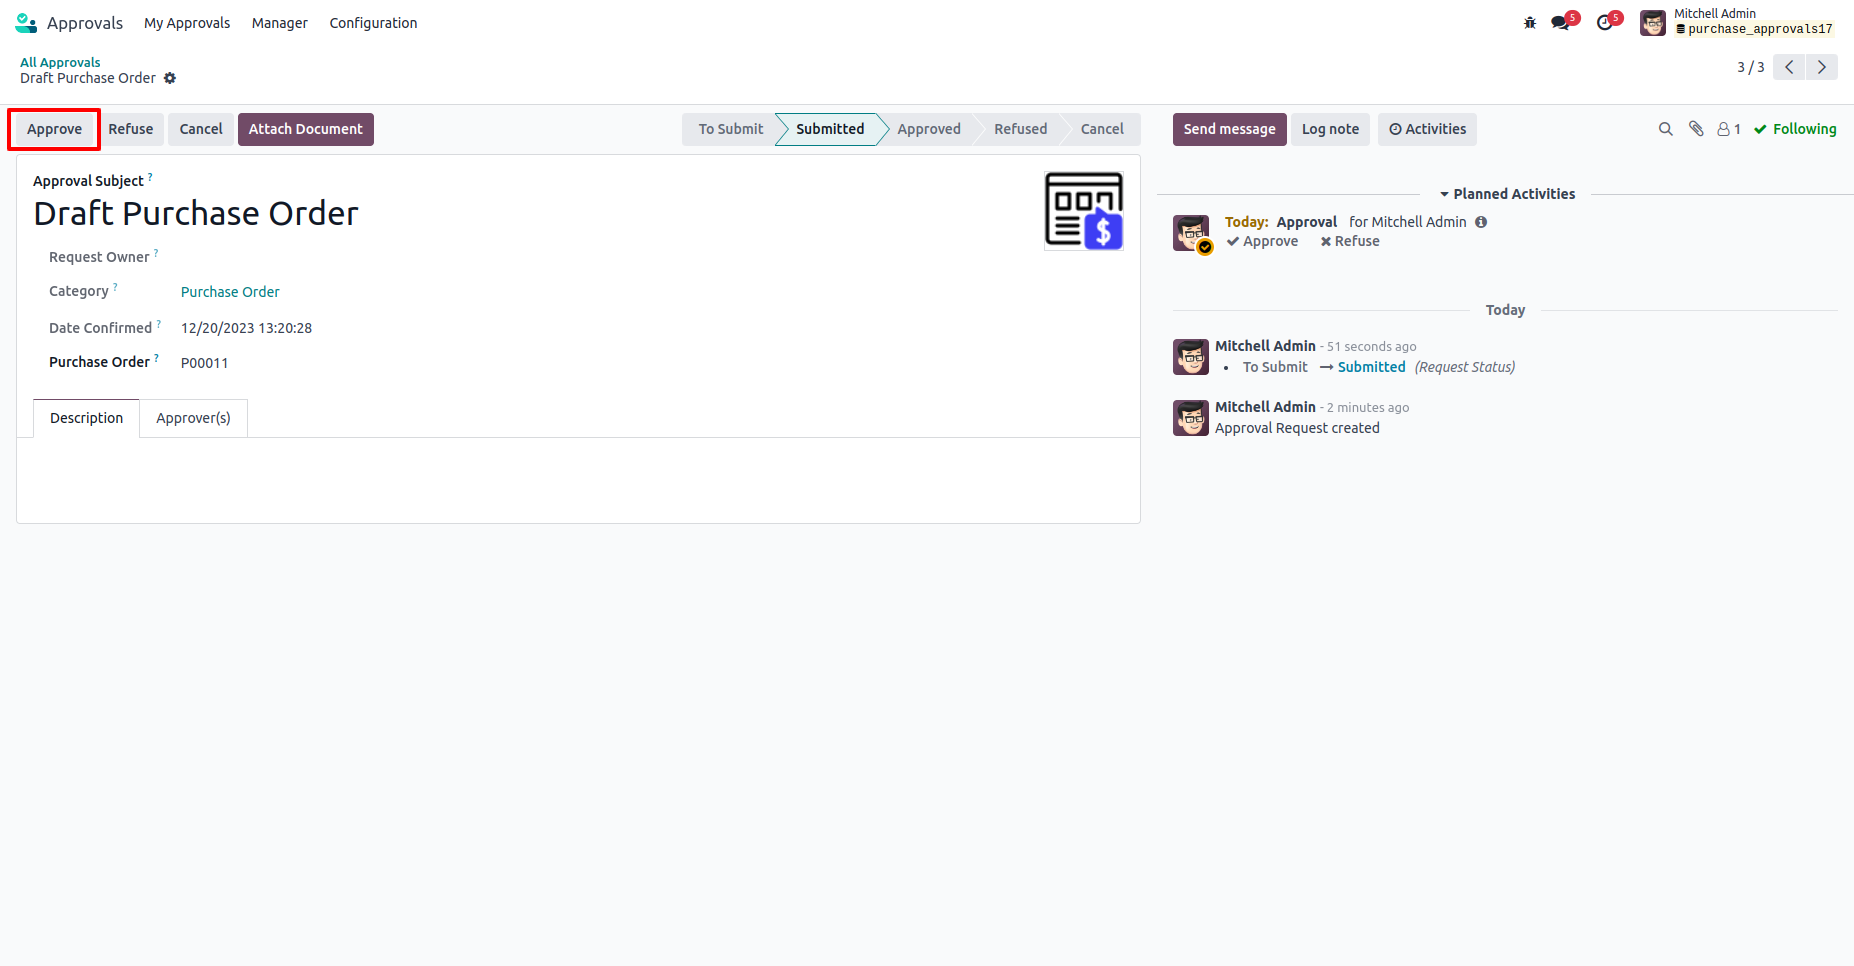Click Date Confirmed value 12/20/2023 13:20:28
Viewport: 1854px width, 966px height.
(246, 328)
